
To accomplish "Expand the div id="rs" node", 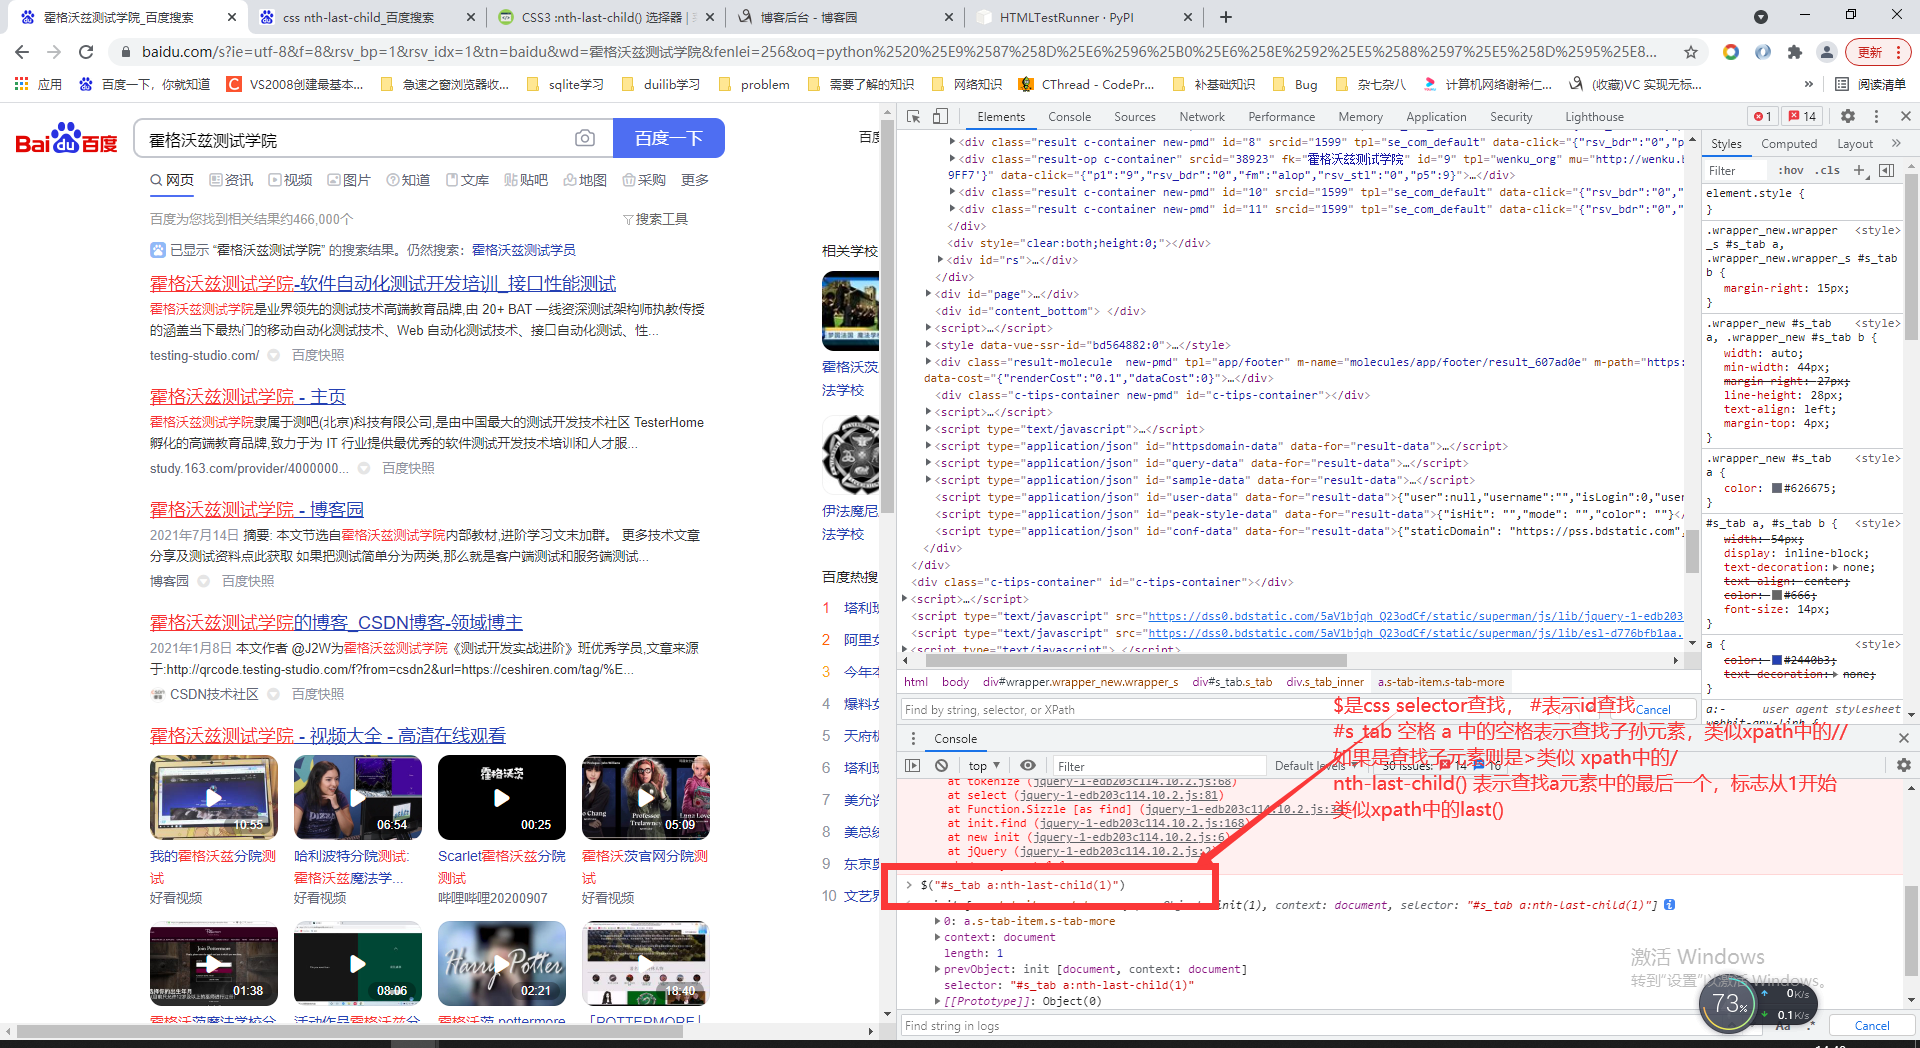I will tap(941, 260).
